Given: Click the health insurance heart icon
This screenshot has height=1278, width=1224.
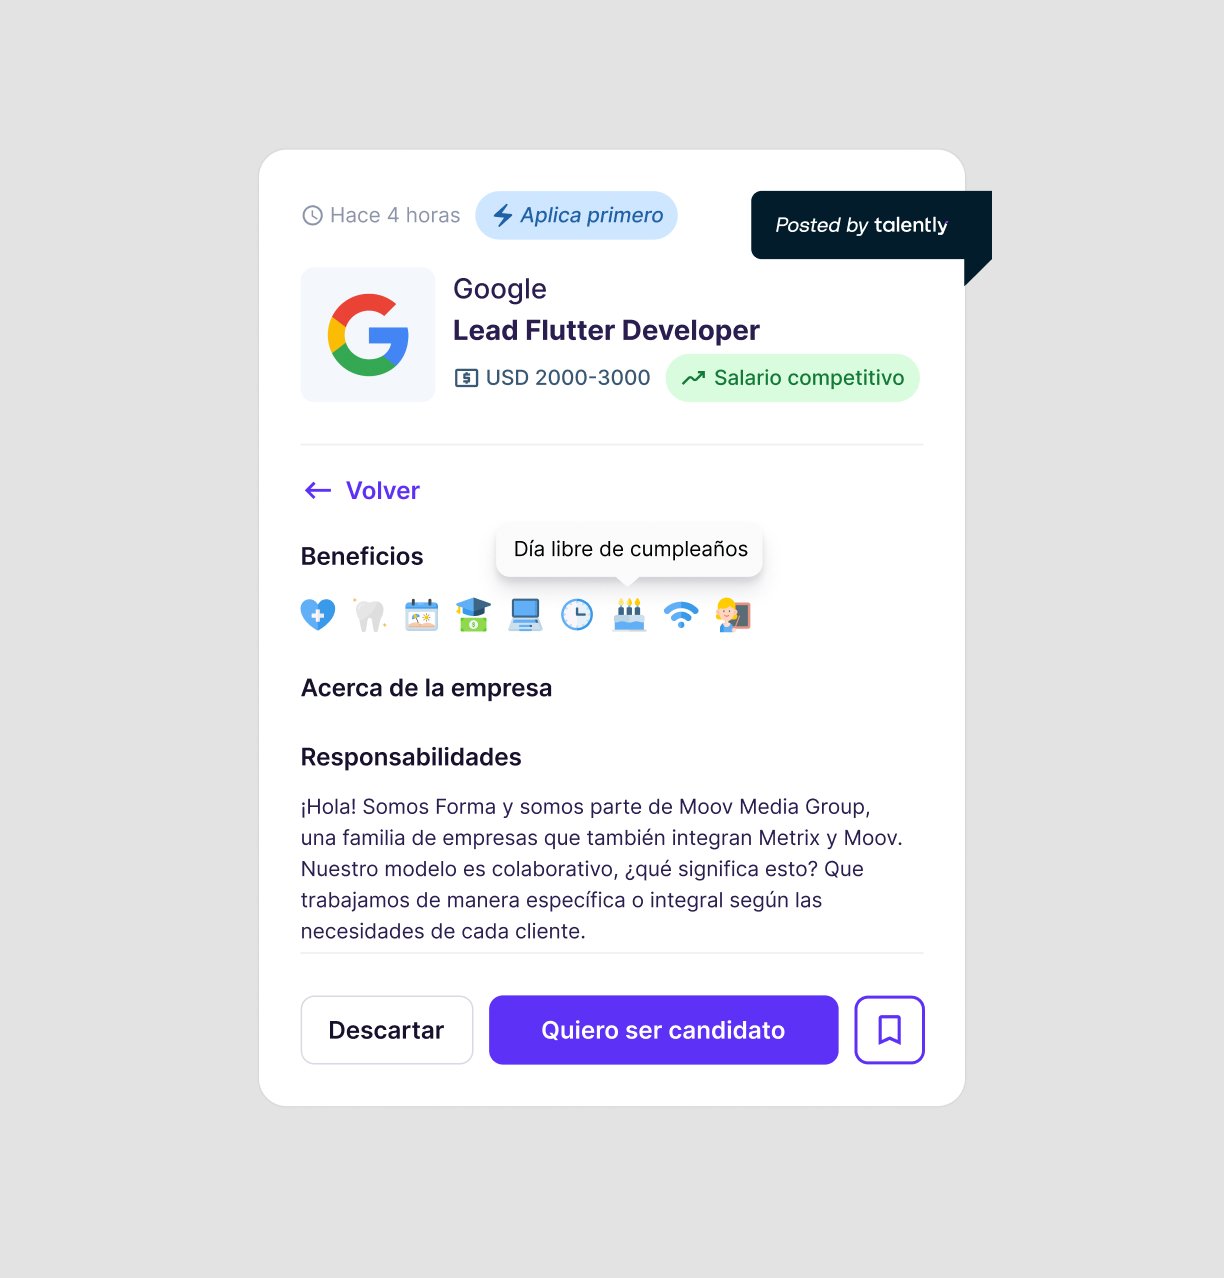Looking at the screenshot, I should click(318, 614).
